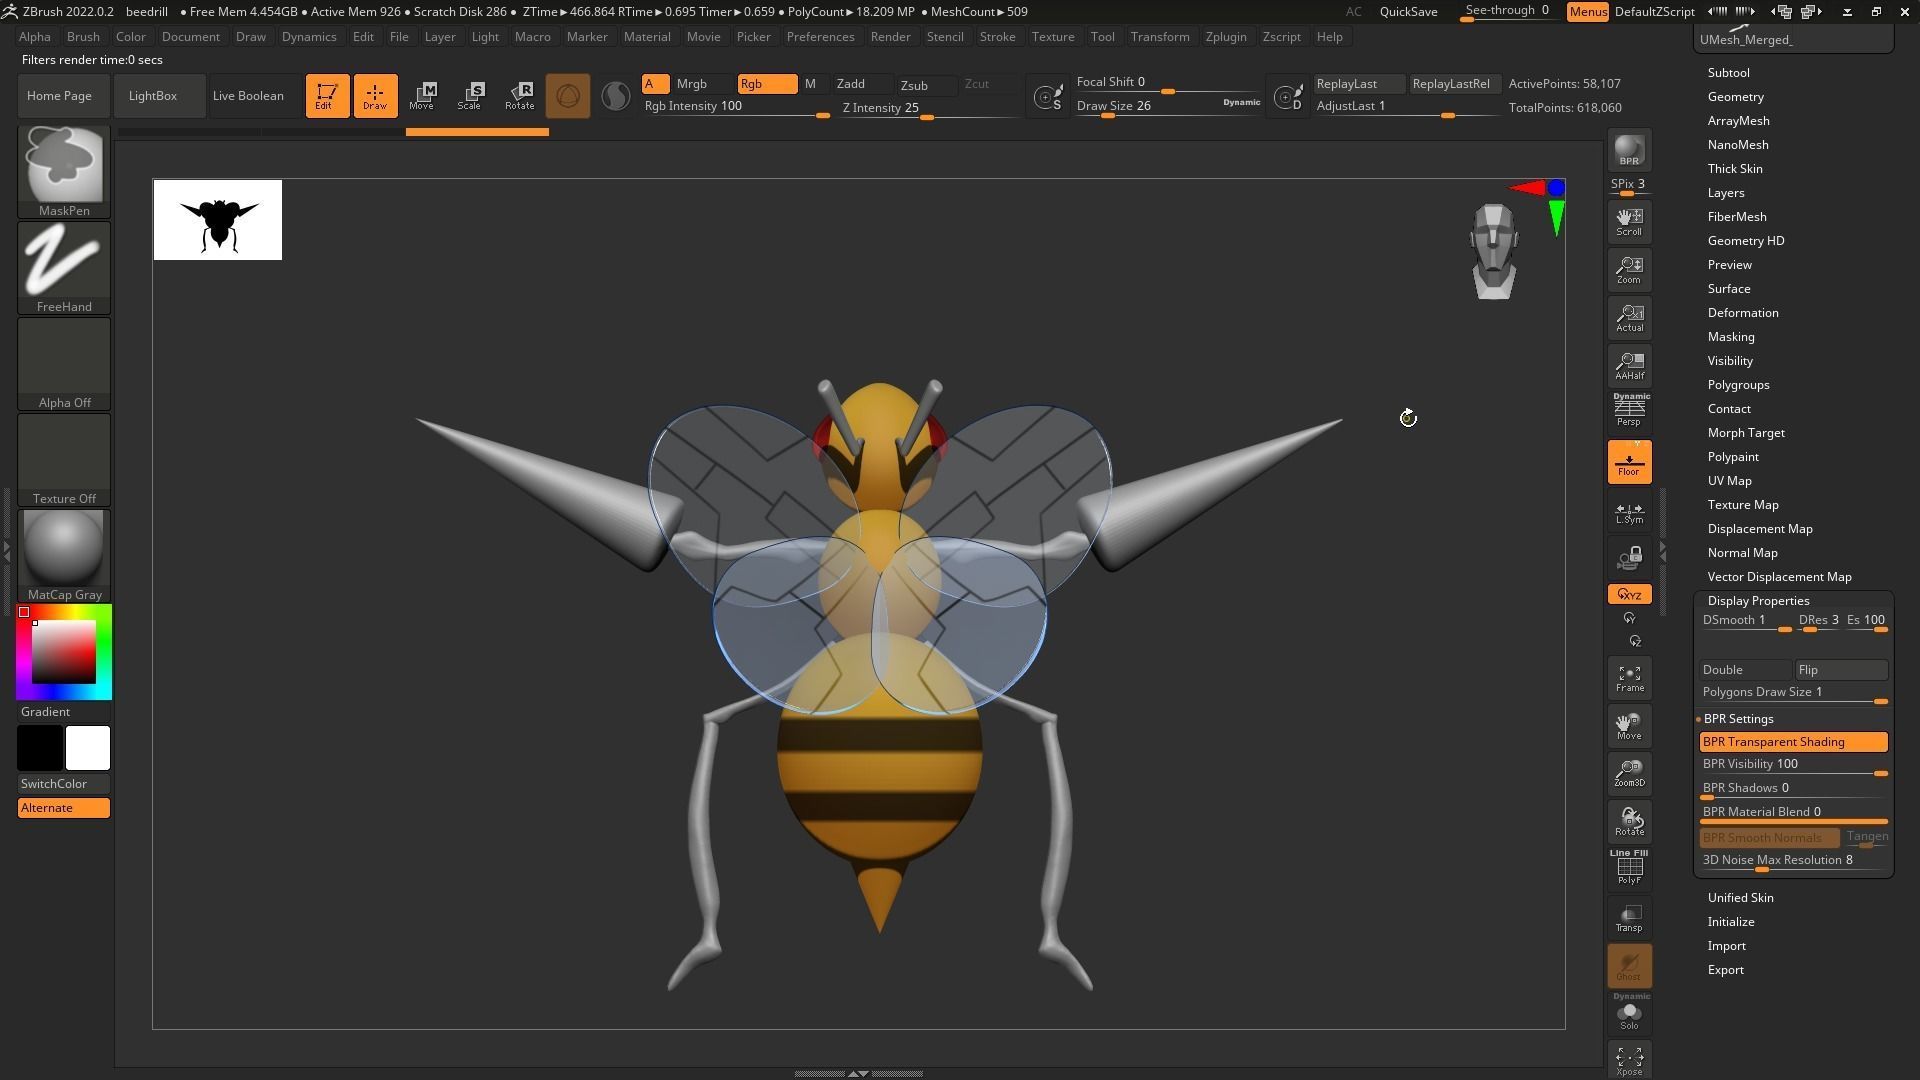The width and height of the screenshot is (1920, 1080).
Task: Expand the ArrayMesh section
Action: [1738, 121]
